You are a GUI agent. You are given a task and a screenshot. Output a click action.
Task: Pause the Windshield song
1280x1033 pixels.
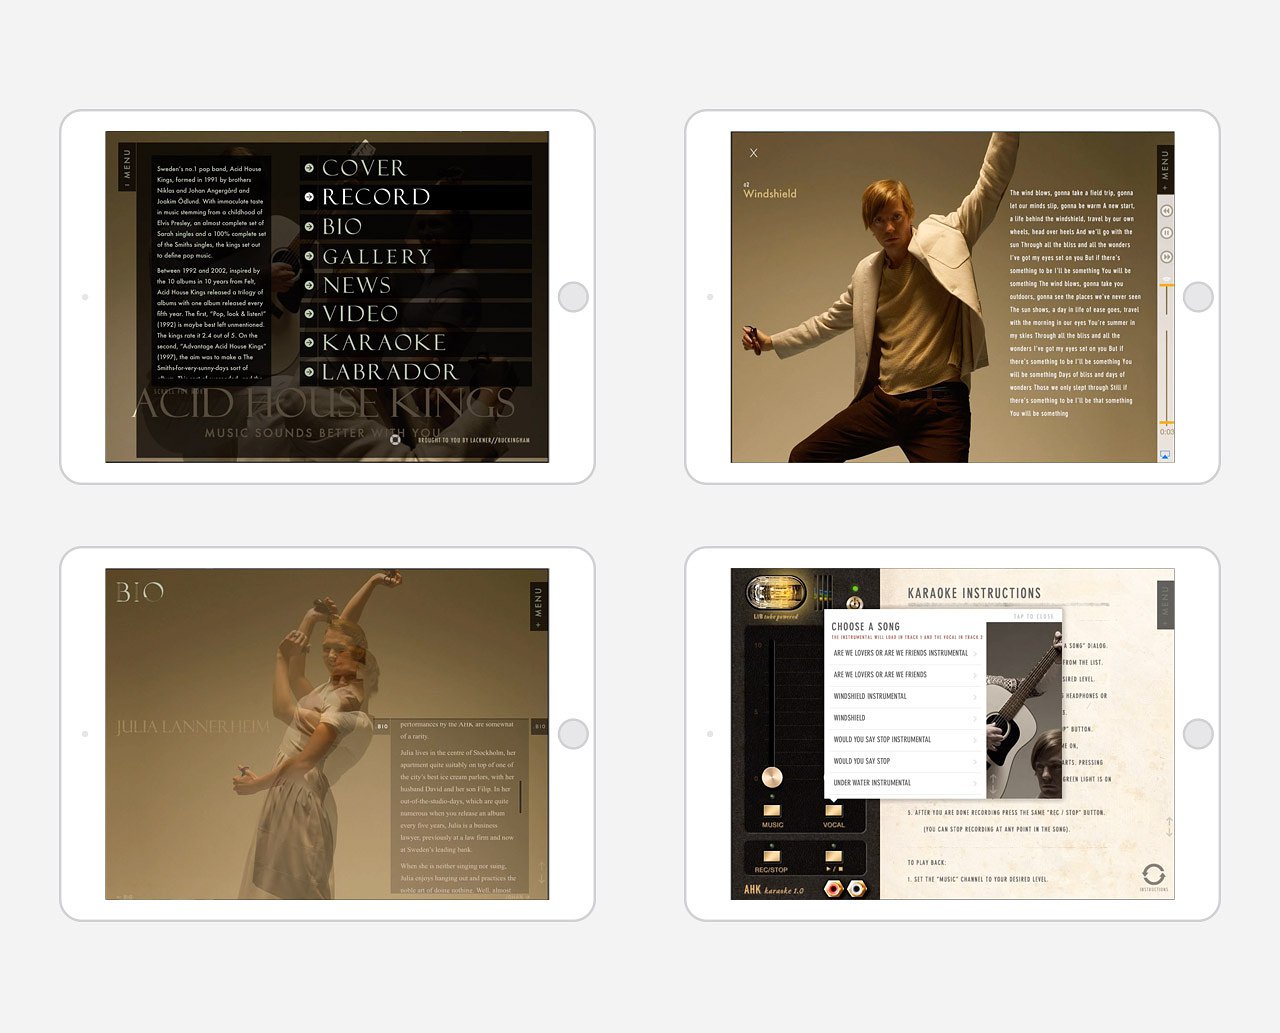tap(1166, 233)
